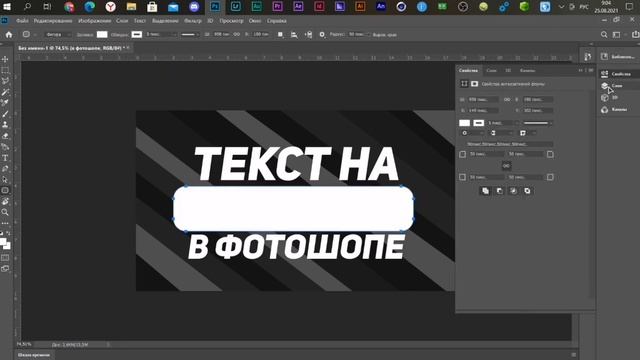Open the Edit Toolbar three-dots menu

pos(5,223)
